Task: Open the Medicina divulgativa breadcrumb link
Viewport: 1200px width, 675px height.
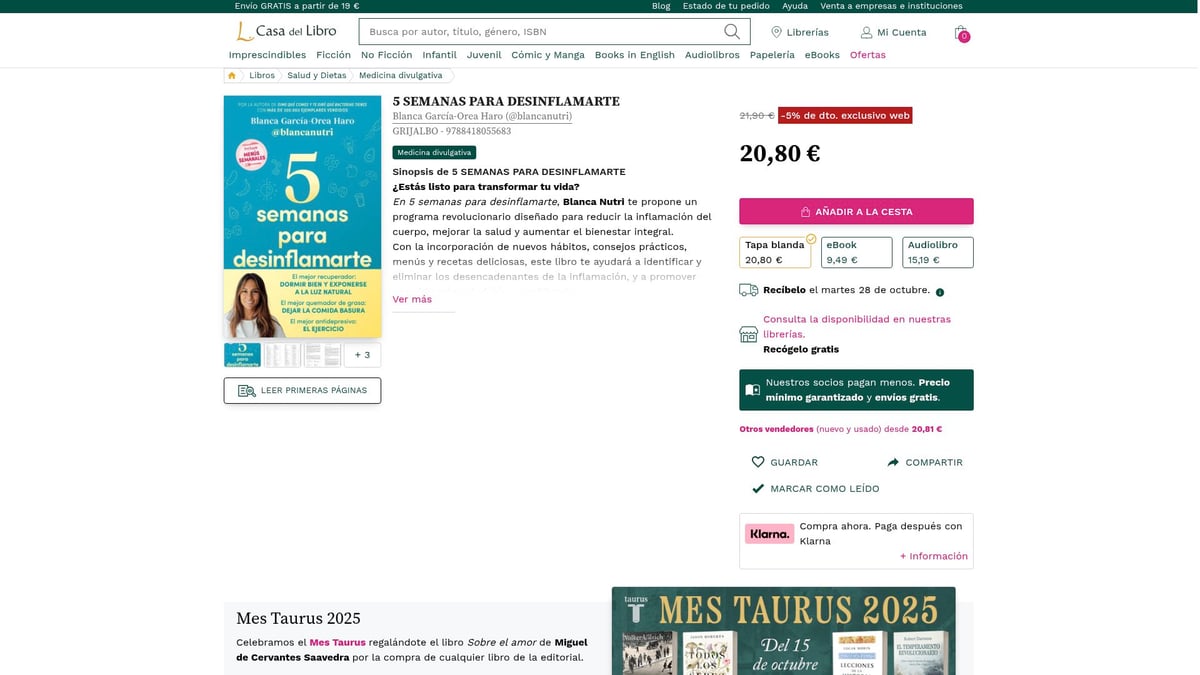Action: click(400, 75)
